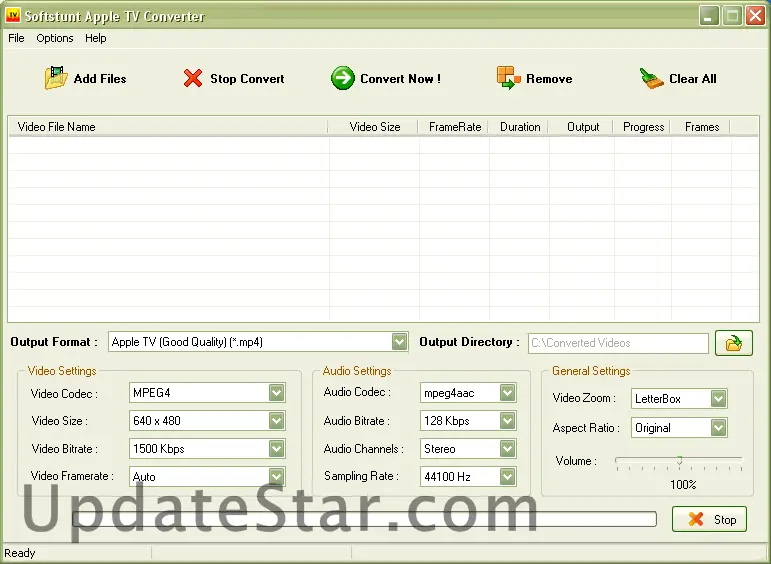Click the Add Files folder icon
The height and width of the screenshot is (564, 771).
coord(56,78)
